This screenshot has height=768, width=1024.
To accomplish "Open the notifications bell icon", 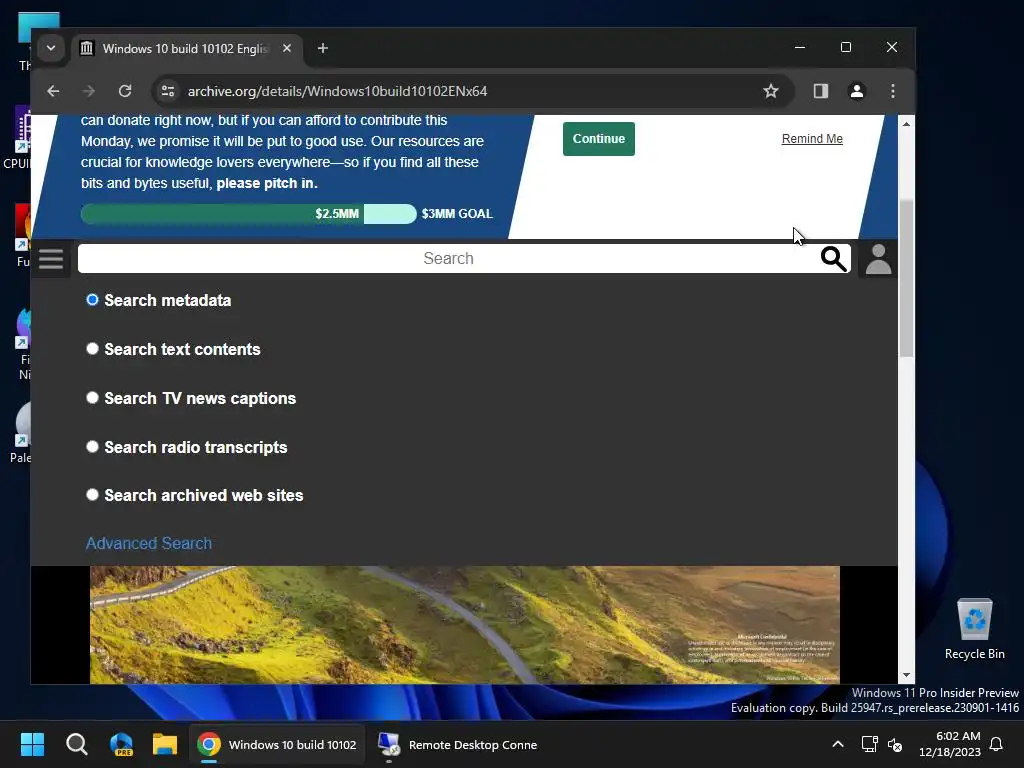I will point(997,744).
